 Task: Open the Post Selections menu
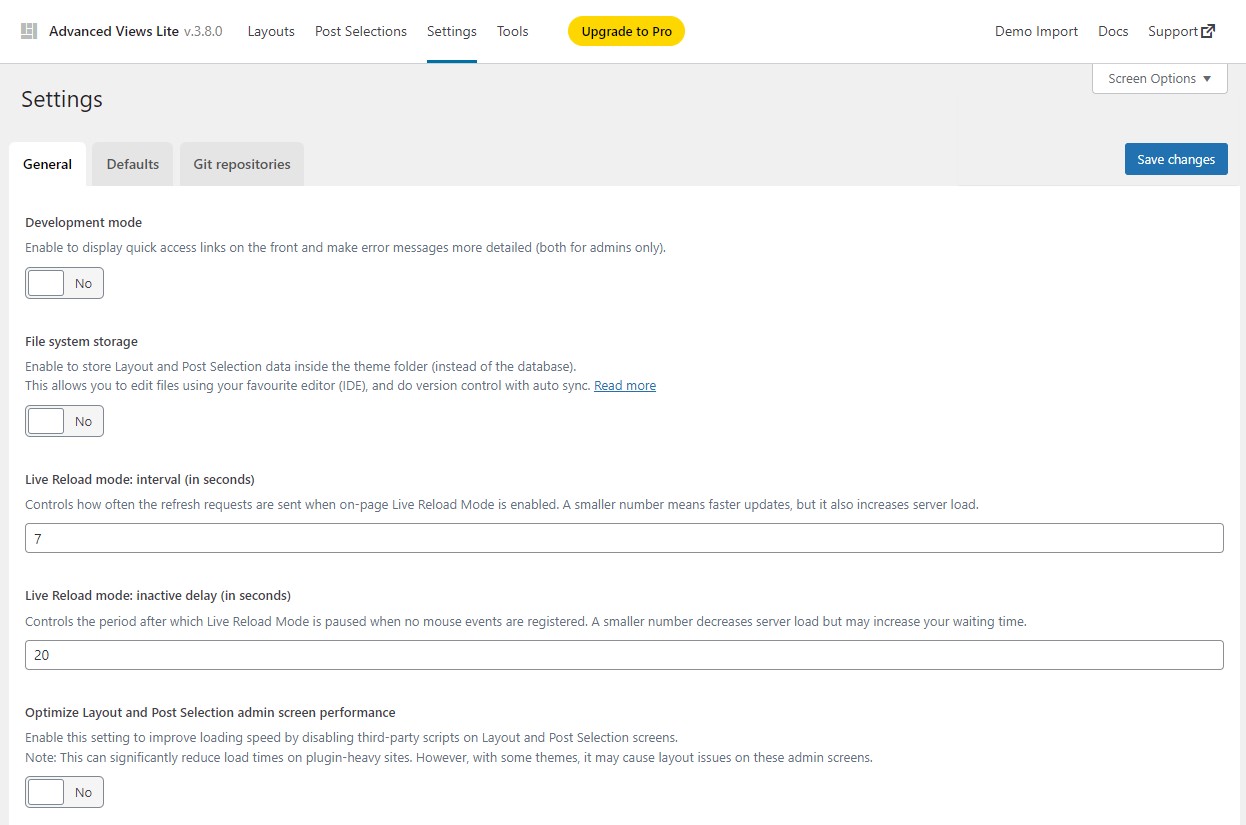360,31
